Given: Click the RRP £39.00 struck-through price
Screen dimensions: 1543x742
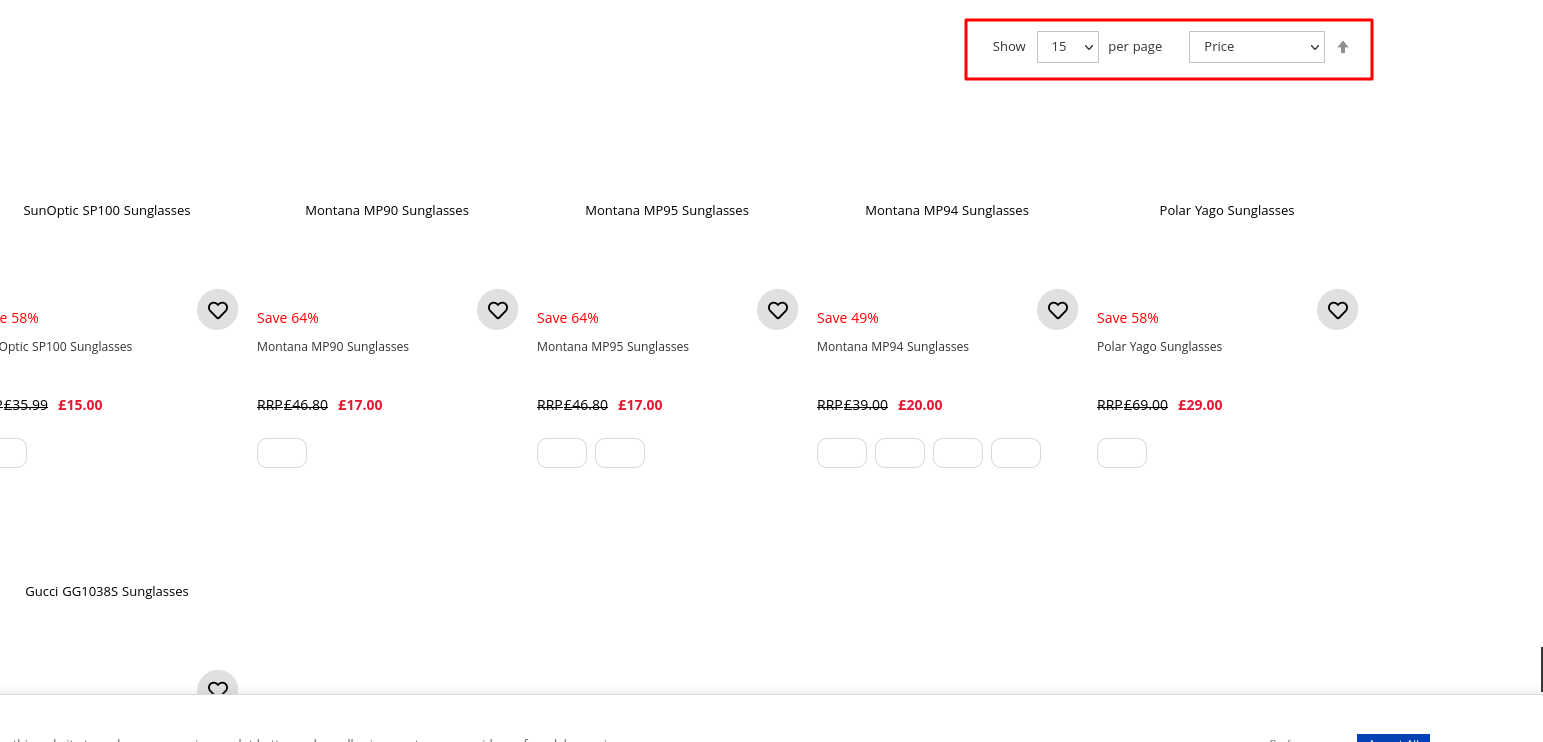Looking at the screenshot, I should pyautogui.click(x=852, y=405).
